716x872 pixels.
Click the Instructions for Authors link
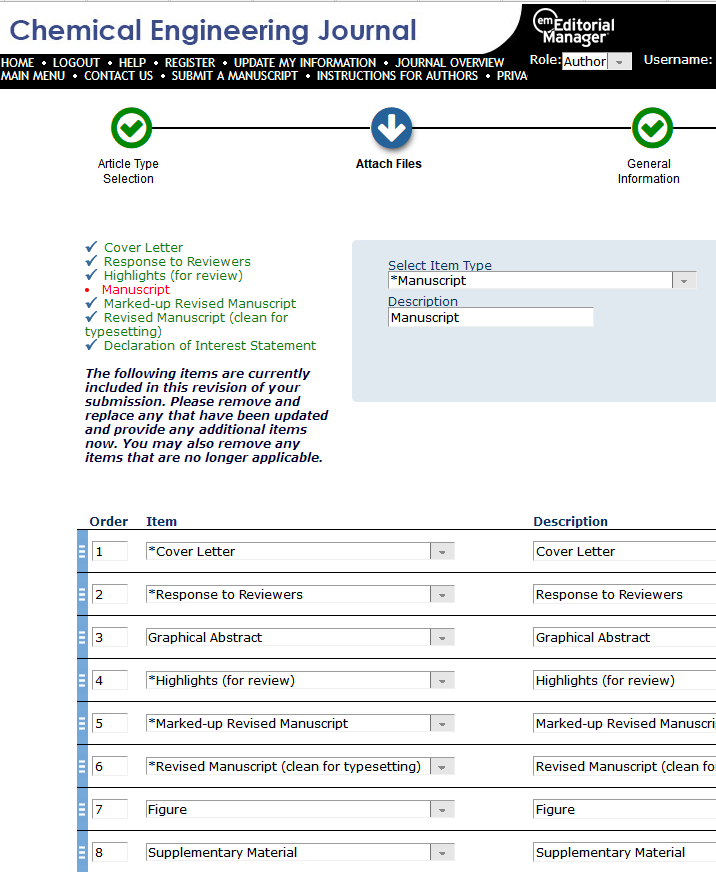tap(397, 76)
